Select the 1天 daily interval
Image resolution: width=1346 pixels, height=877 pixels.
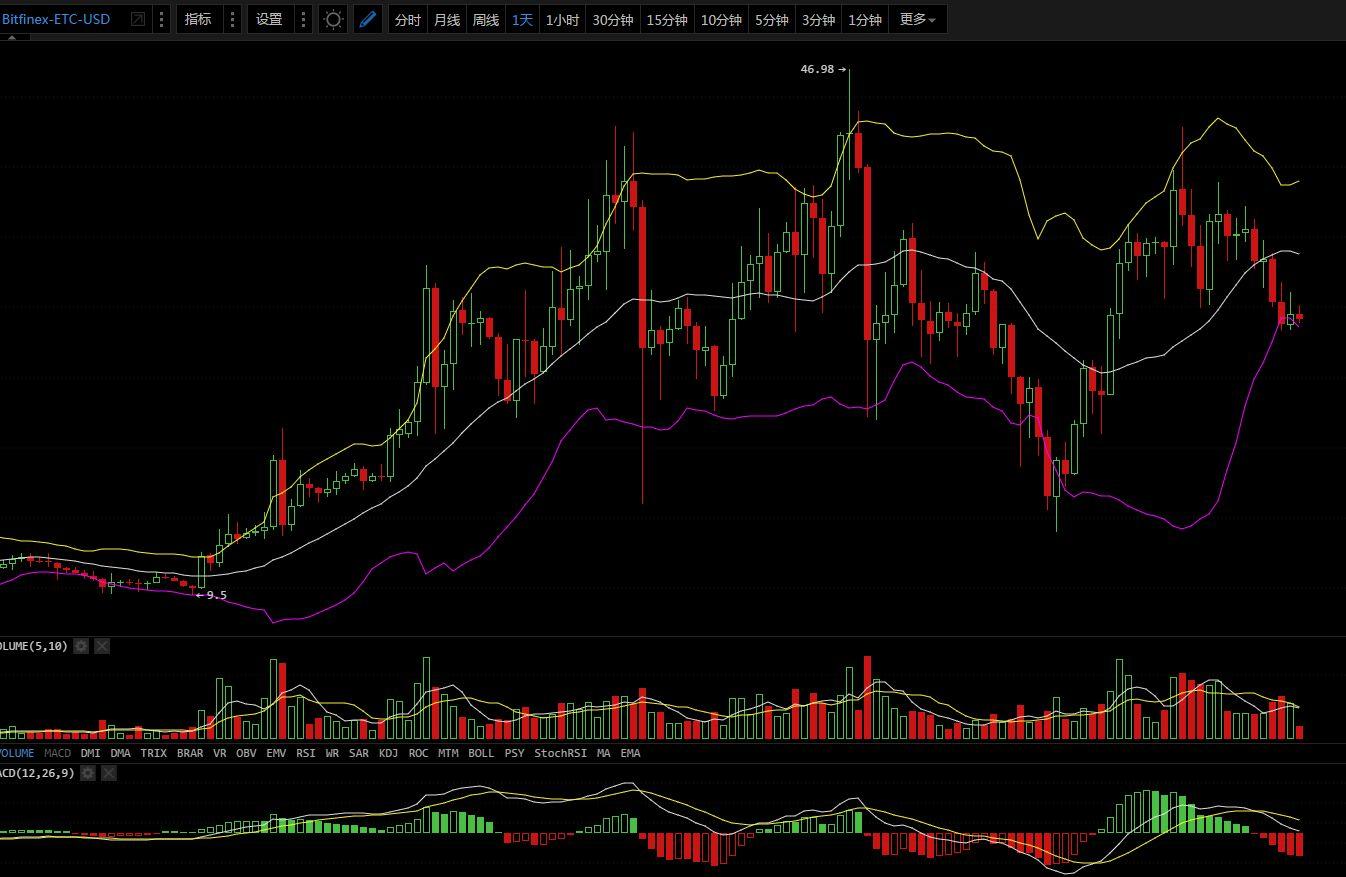pyautogui.click(x=523, y=20)
